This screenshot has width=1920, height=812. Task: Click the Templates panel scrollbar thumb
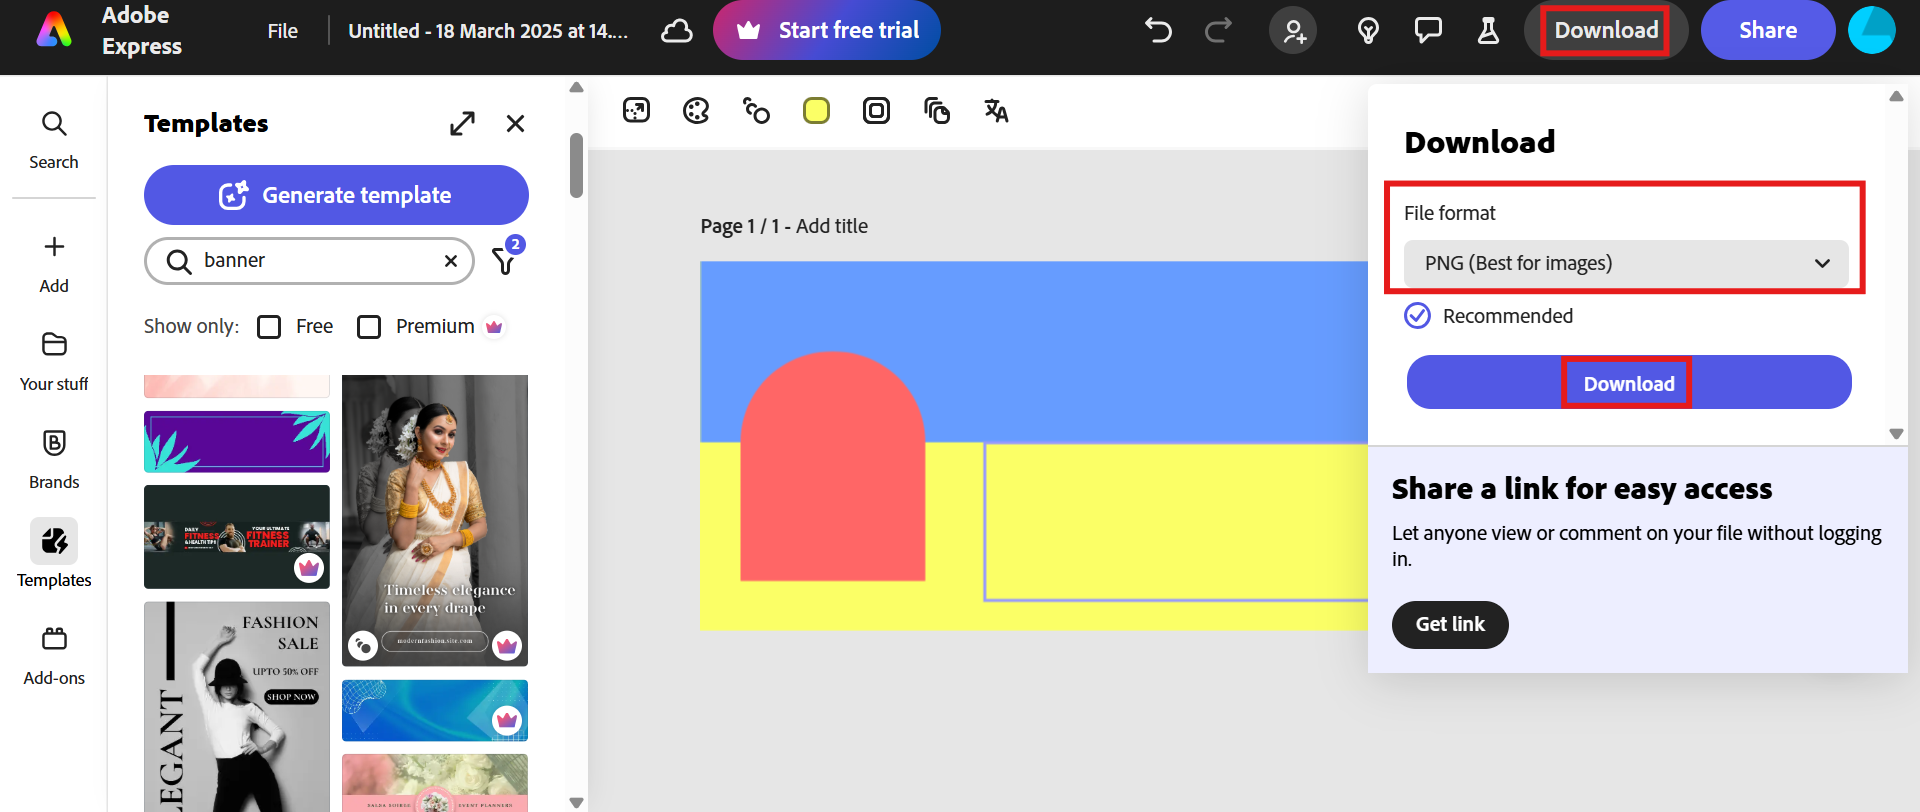tap(576, 165)
